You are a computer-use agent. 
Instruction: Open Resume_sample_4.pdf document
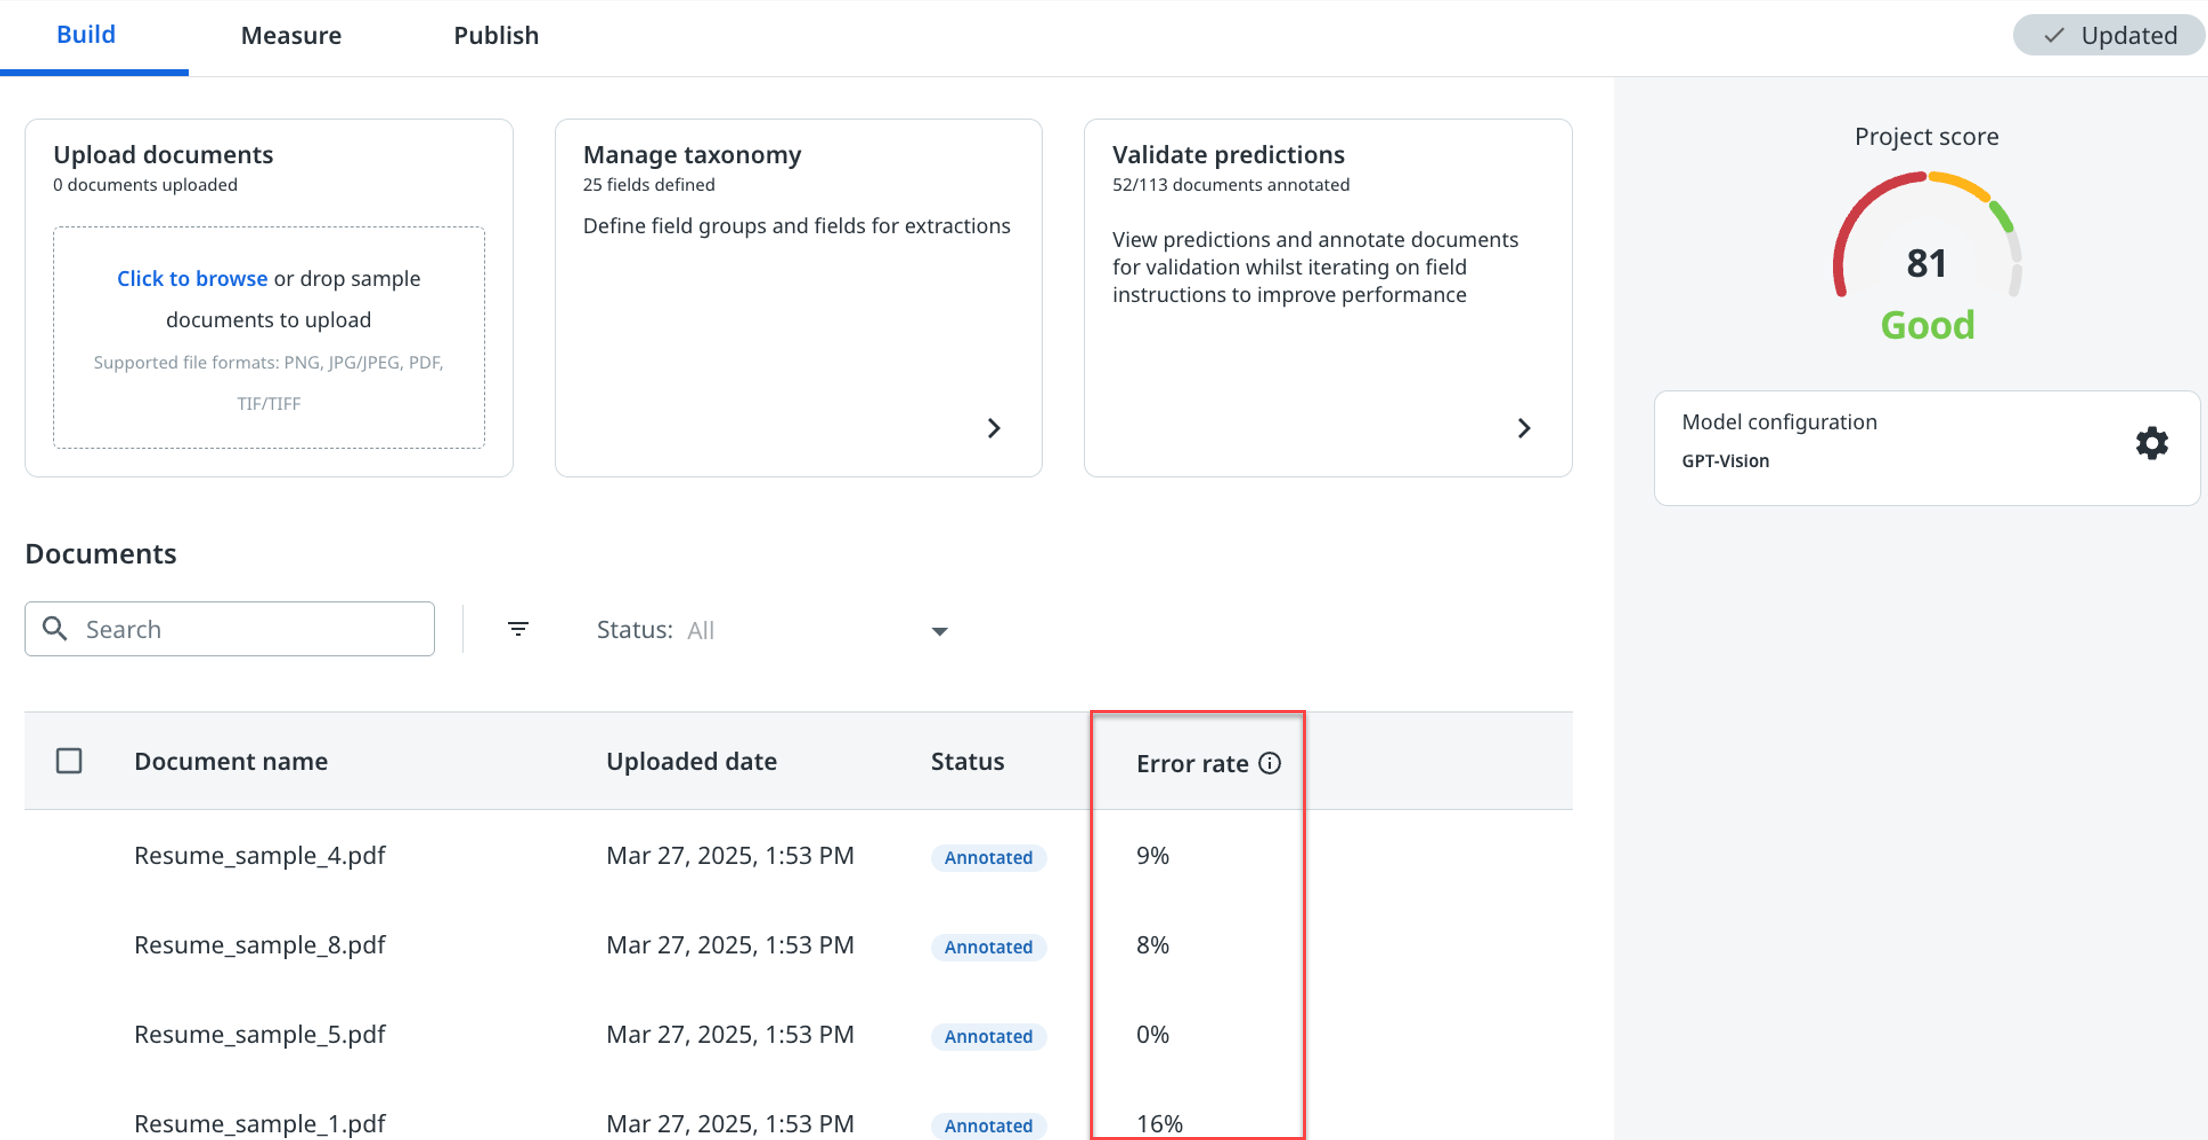(x=260, y=855)
